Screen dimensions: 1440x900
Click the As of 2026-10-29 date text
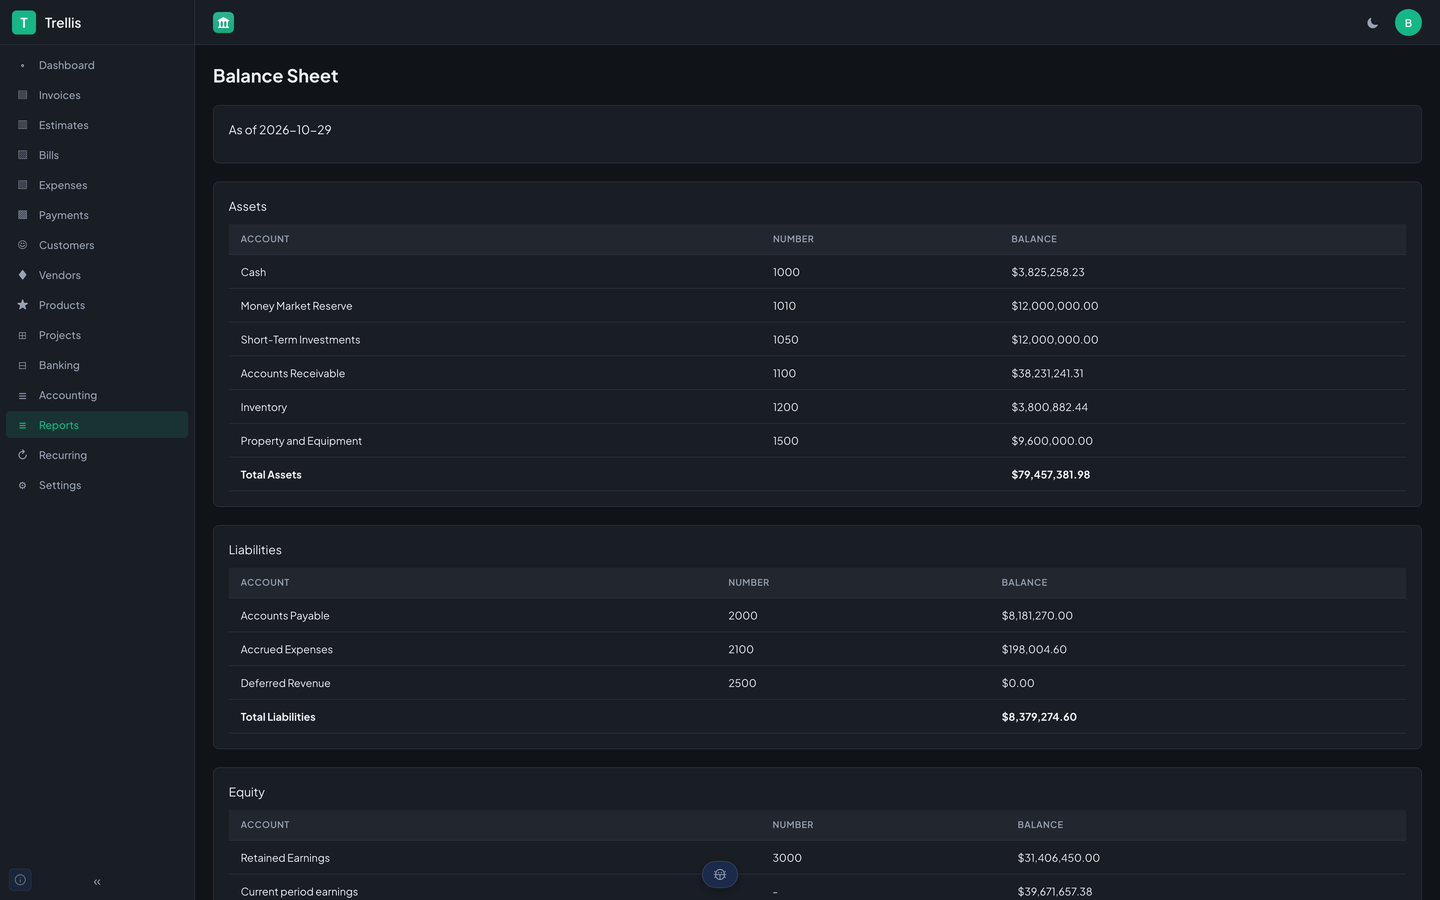tap(280, 130)
